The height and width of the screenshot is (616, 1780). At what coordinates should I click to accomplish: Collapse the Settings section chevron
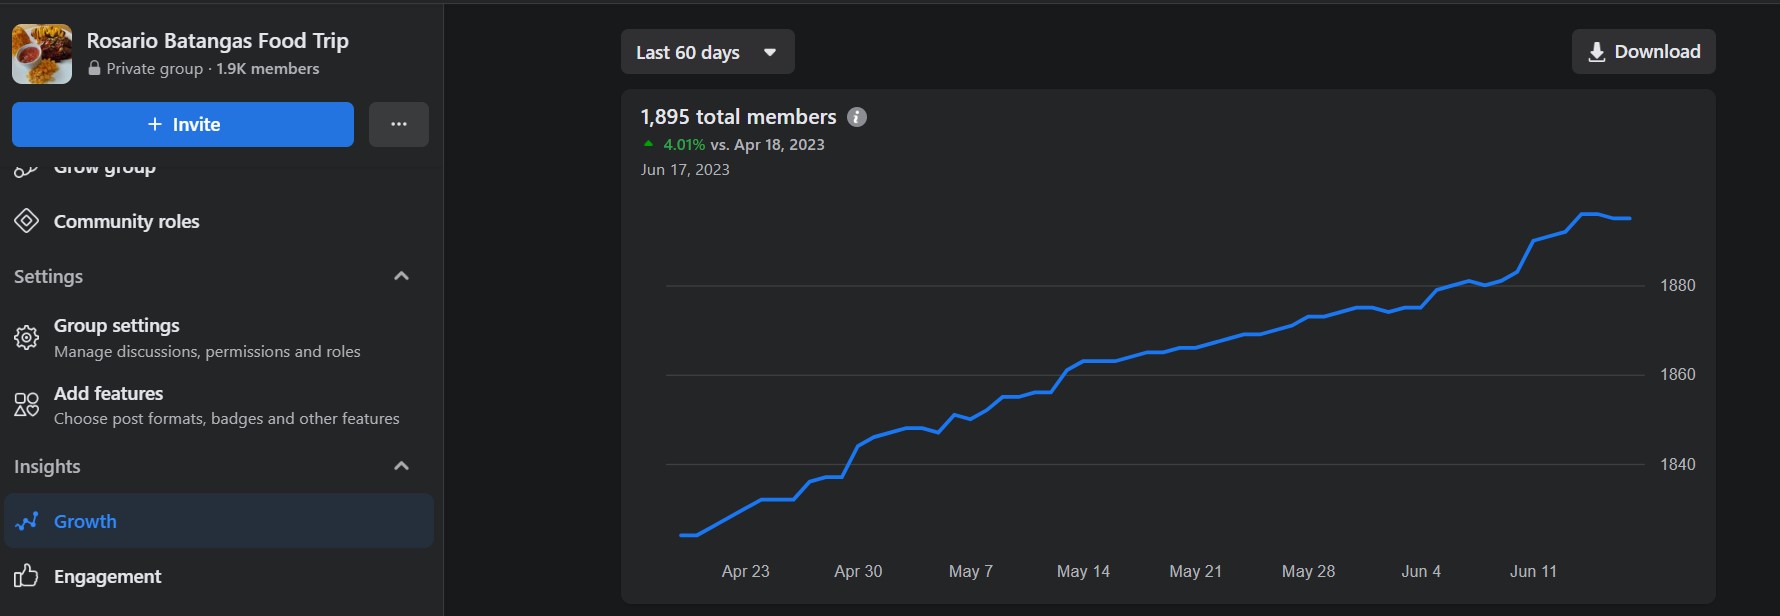(x=401, y=276)
